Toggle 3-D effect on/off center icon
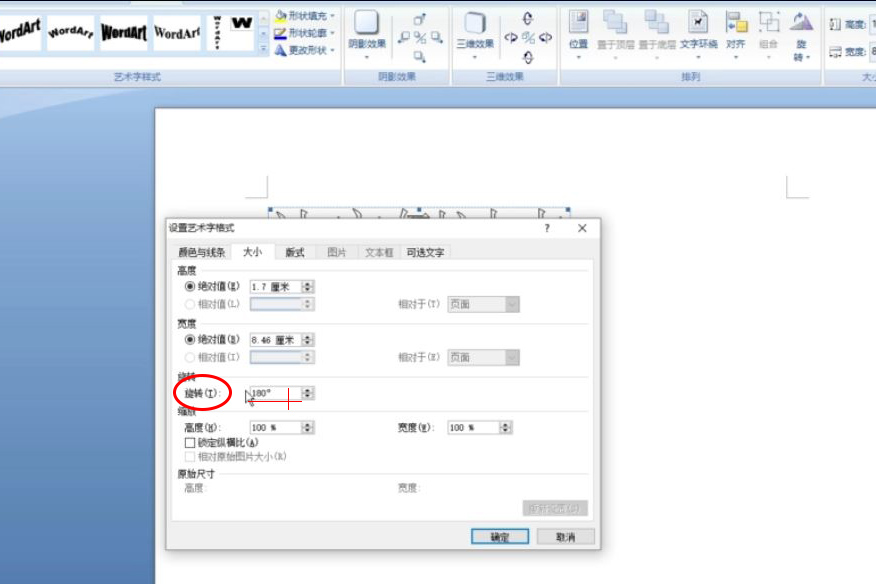The width and height of the screenshot is (876, 584). pos(529,38)
